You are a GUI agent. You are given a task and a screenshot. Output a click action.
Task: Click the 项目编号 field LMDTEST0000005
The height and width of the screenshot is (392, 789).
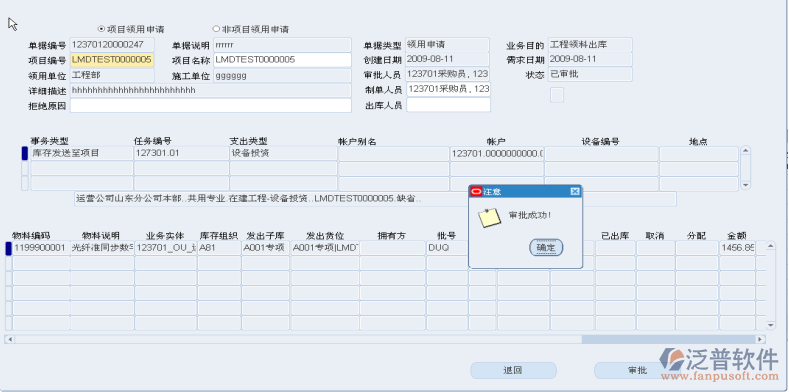112,60
